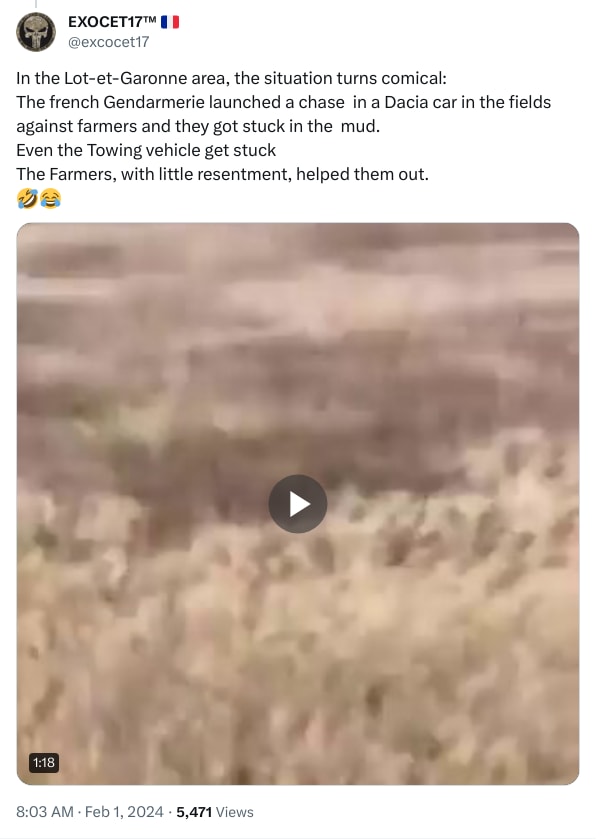
Task: Click the 'The Farmers, with little resentment' line
Action: coord(223,174)
